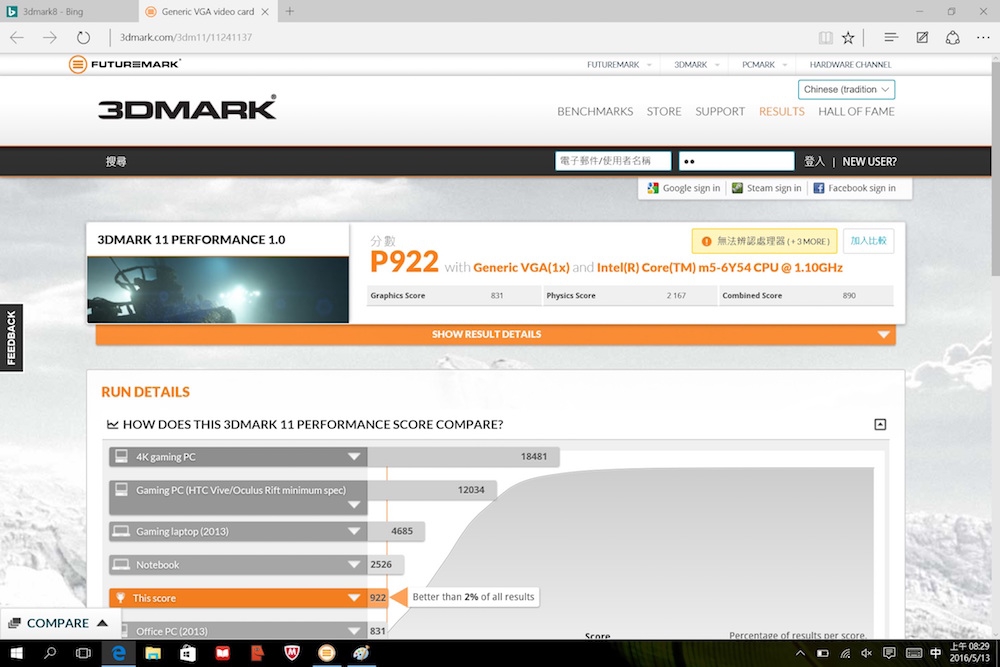The height and width of the screenshot is (667, 1000).
Task: Expand the Gaming laptop (2013) row
Action: click(354, 532)
